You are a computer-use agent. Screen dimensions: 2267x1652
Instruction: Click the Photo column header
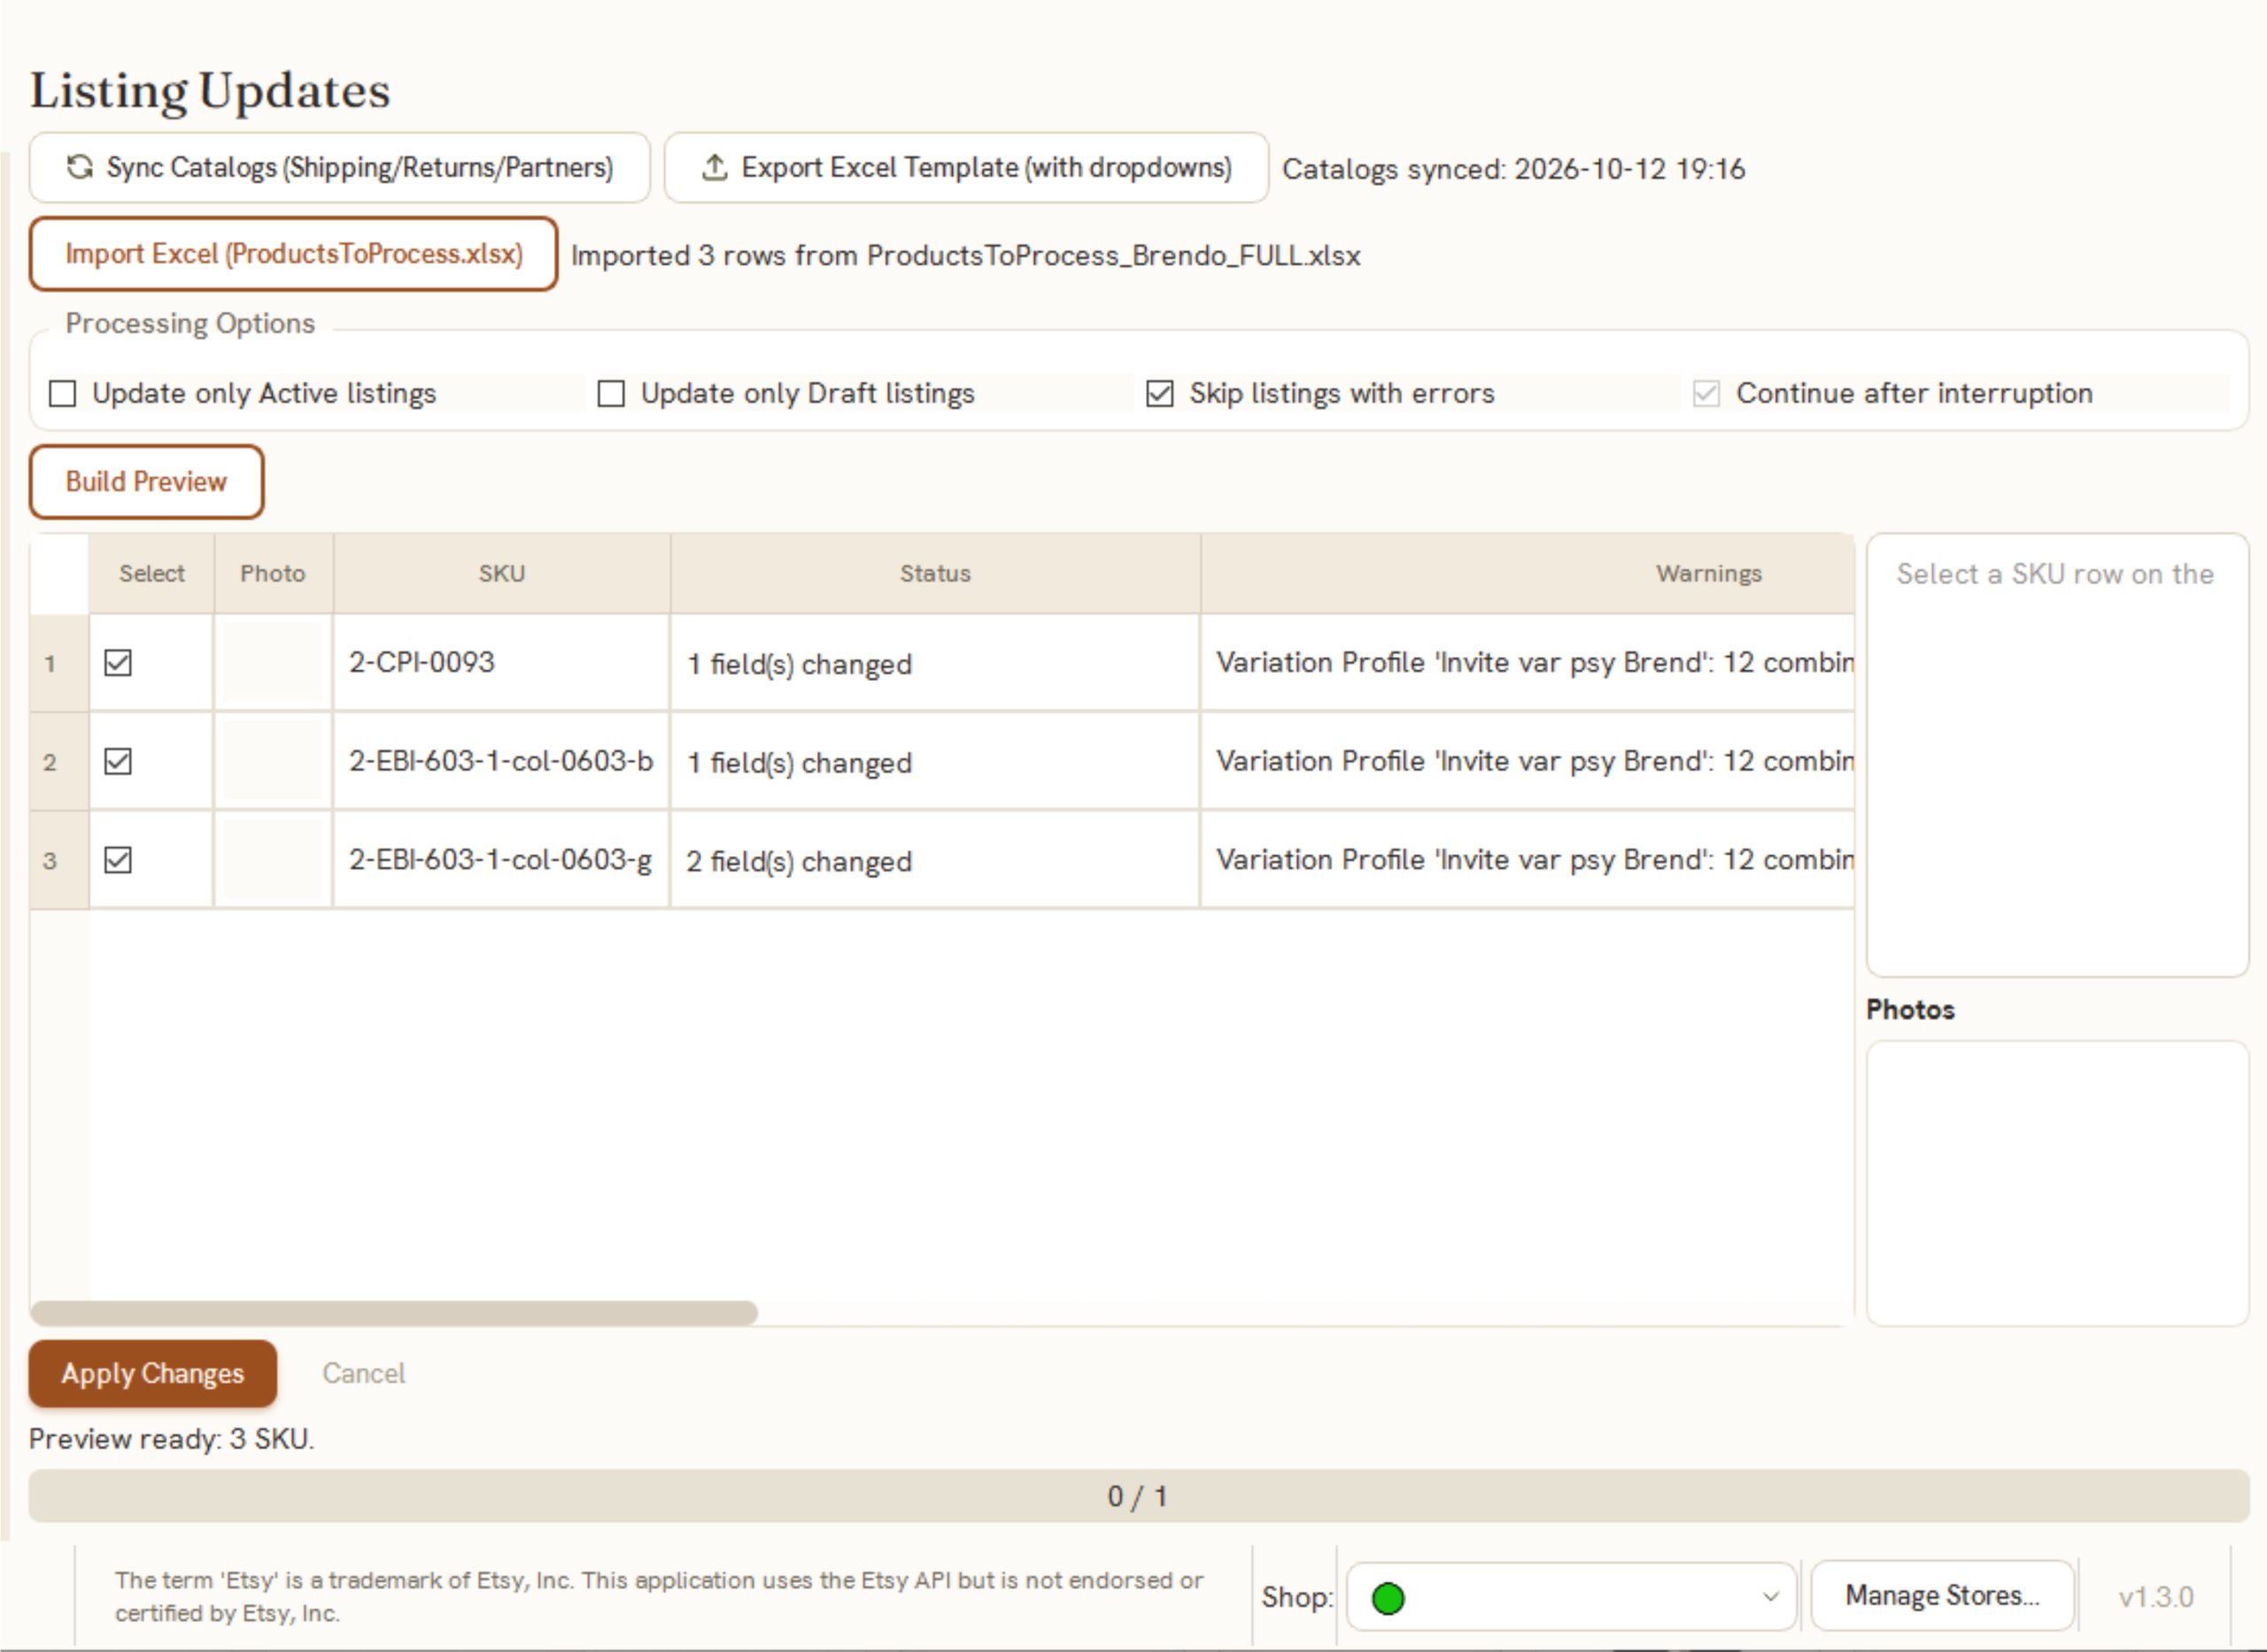pyautogui.click(x=273, y=573)
